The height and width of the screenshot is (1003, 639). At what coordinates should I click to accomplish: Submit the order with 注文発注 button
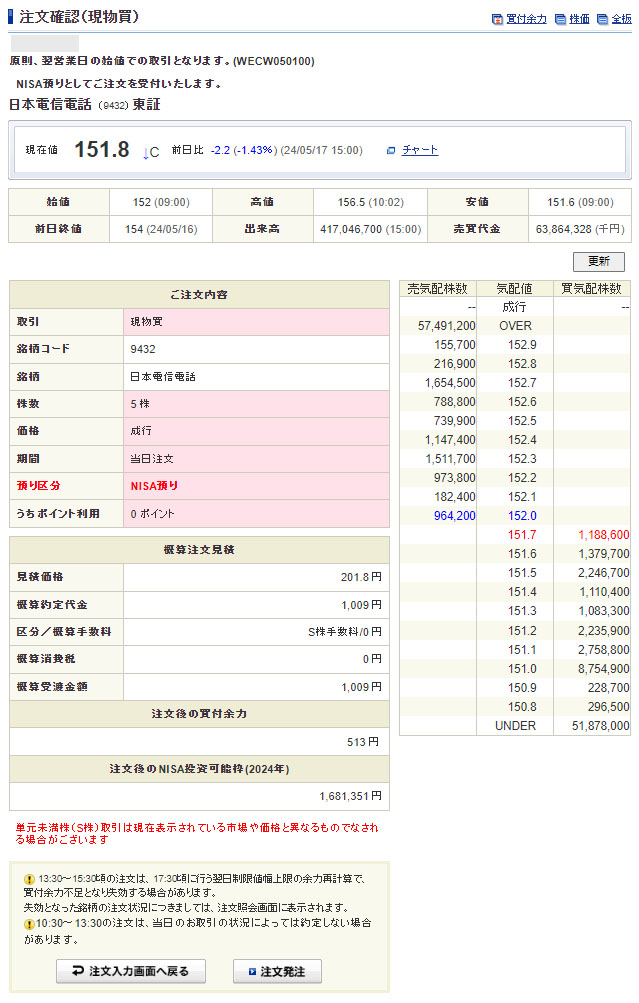click(277, 971)
